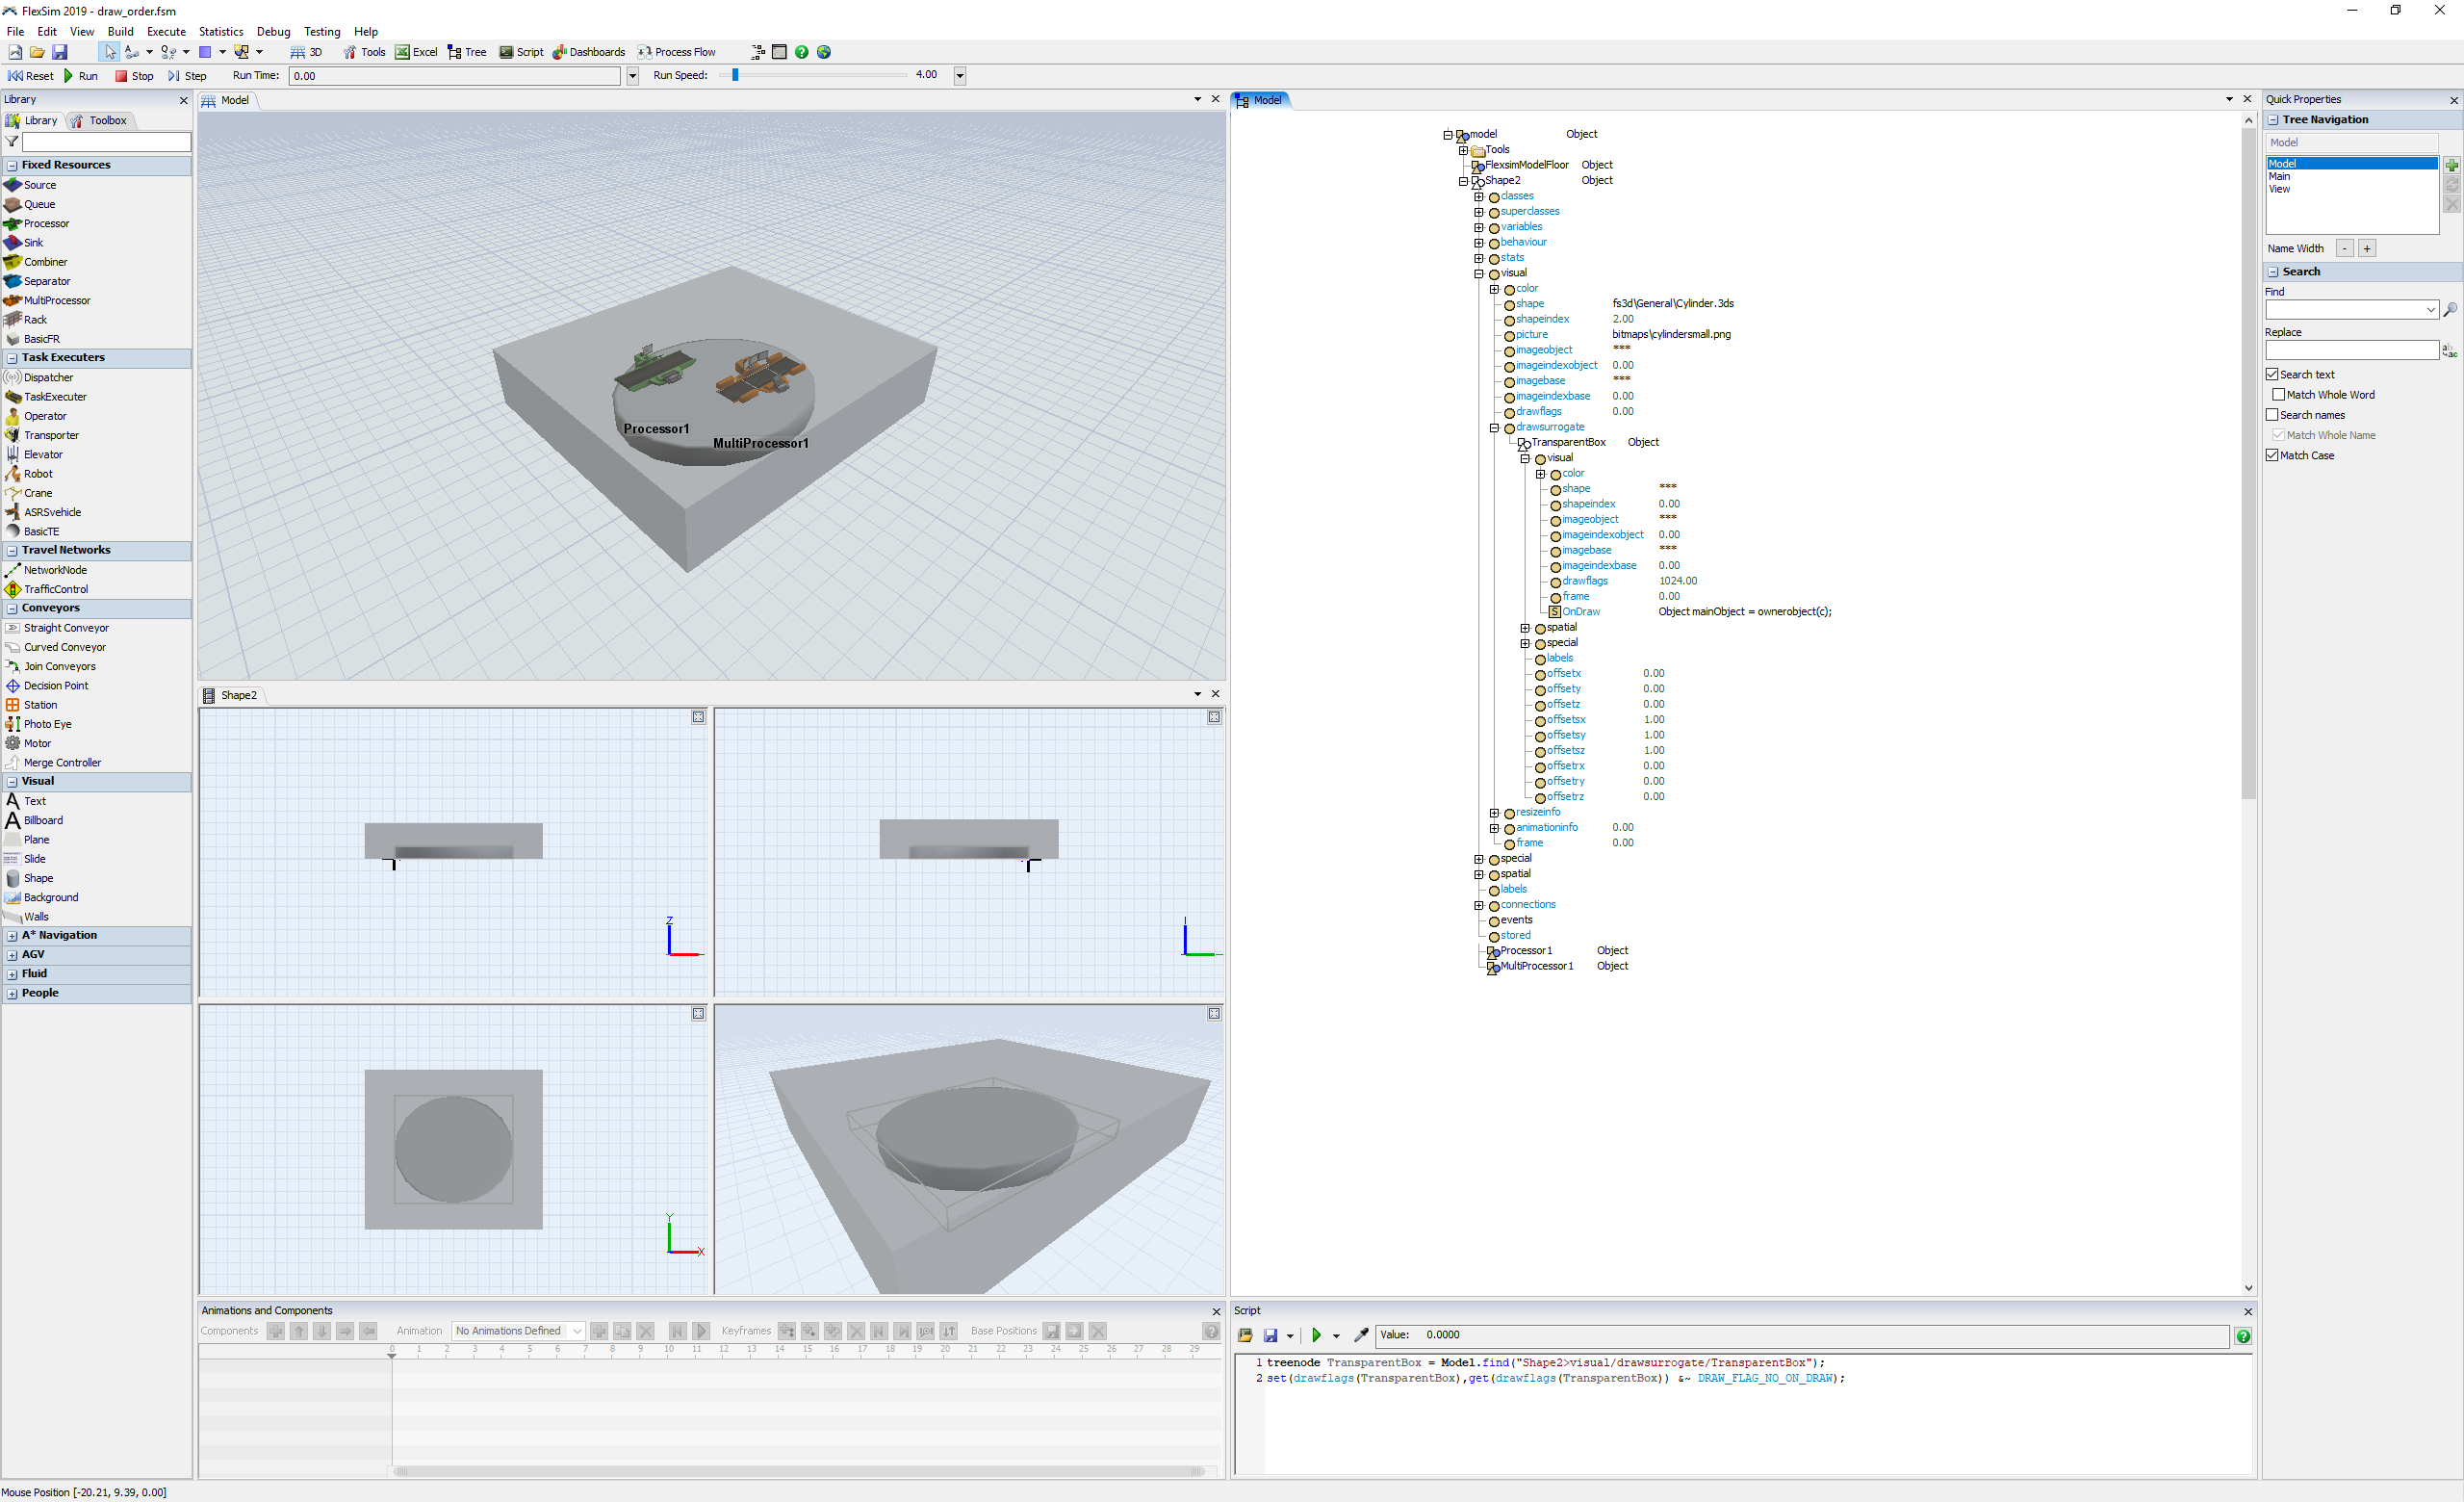Click the Stop simulation button
The height and width of the screenshot is (1502, 2464).
click(x=134, y=76)
